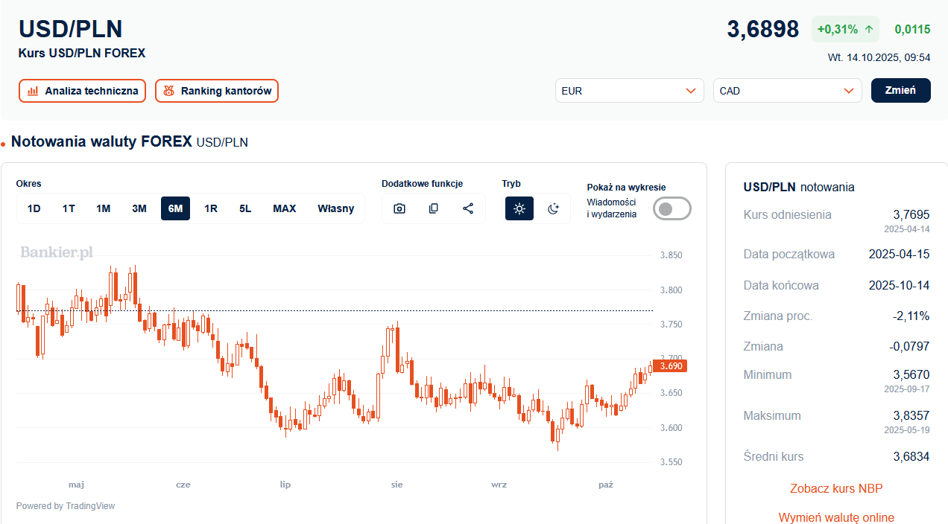Select the 1T period
Image resolution: width=948 pixels, height=524 pixels.
(68, 209)
